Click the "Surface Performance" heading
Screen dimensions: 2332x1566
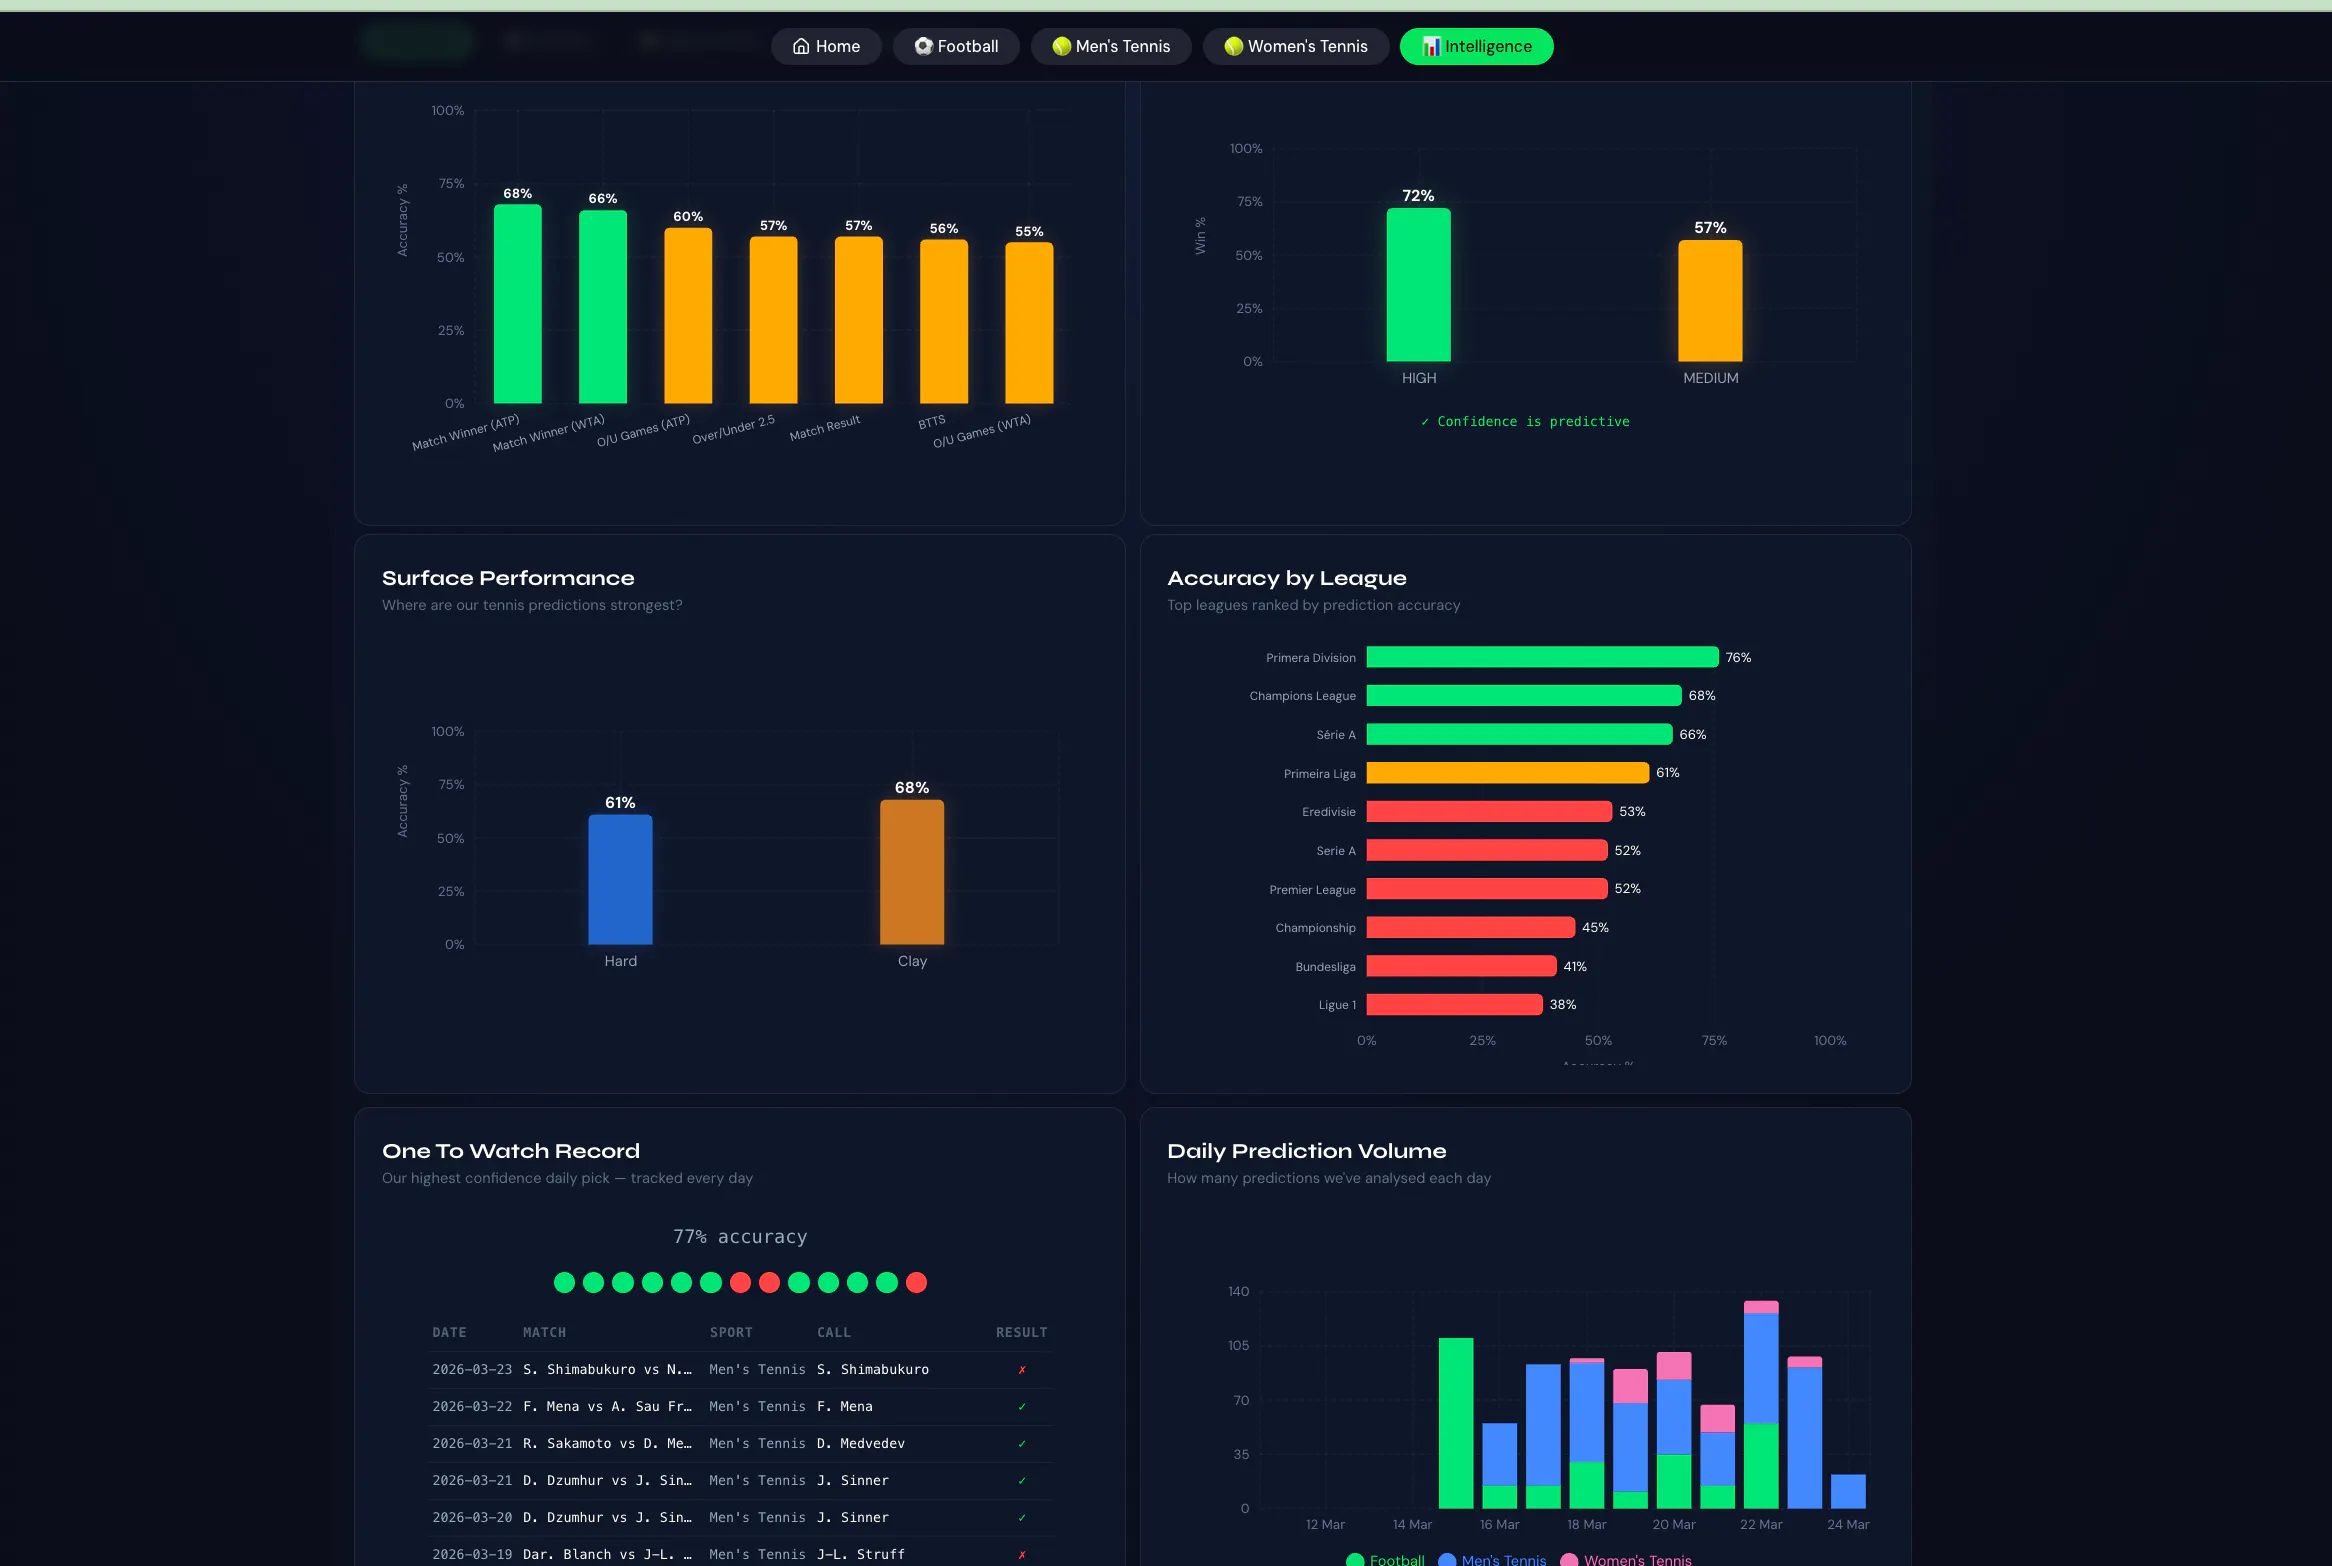508,578
